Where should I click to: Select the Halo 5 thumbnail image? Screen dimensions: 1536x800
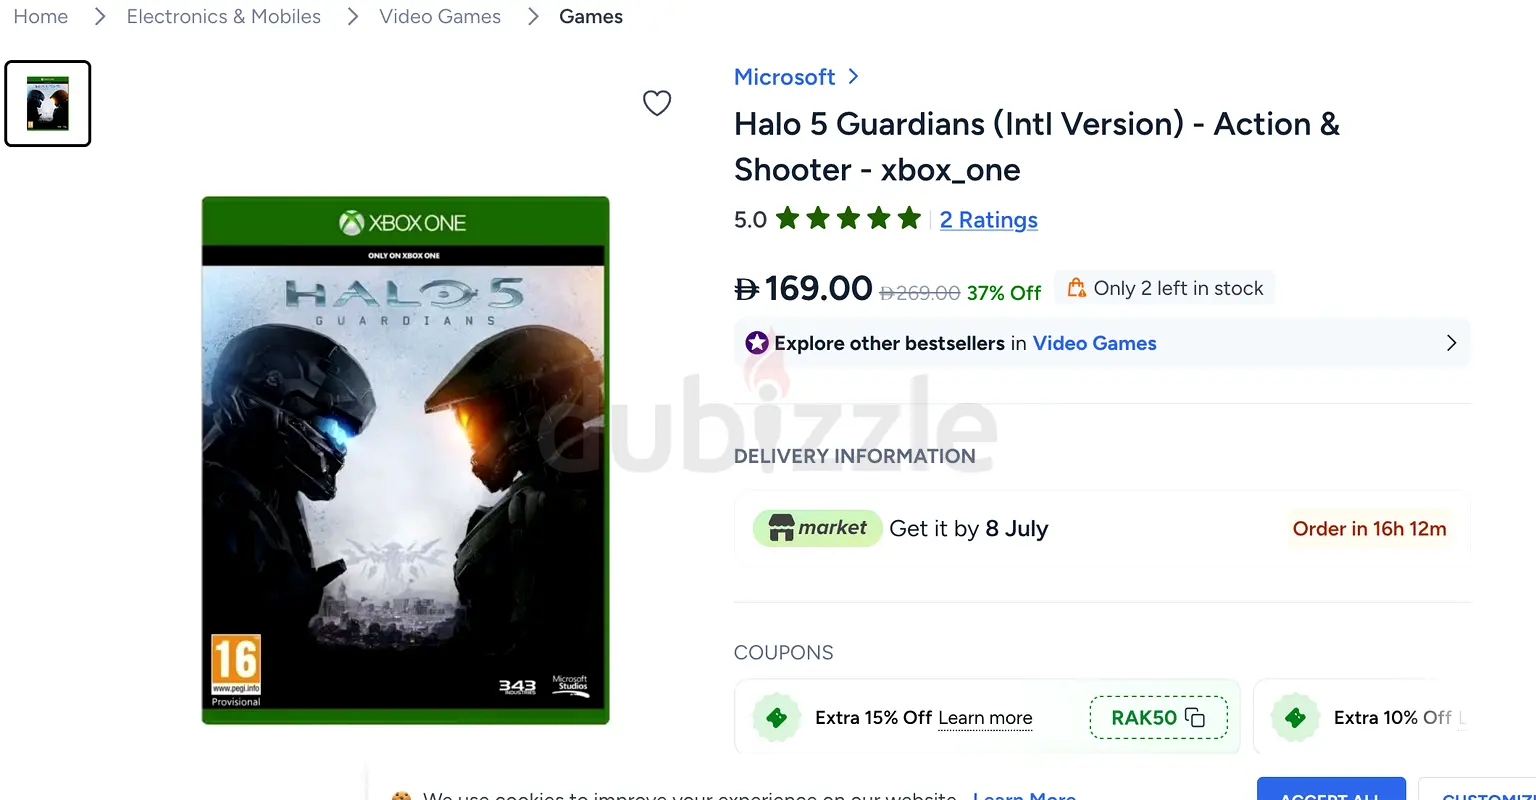tap(48, 104)
